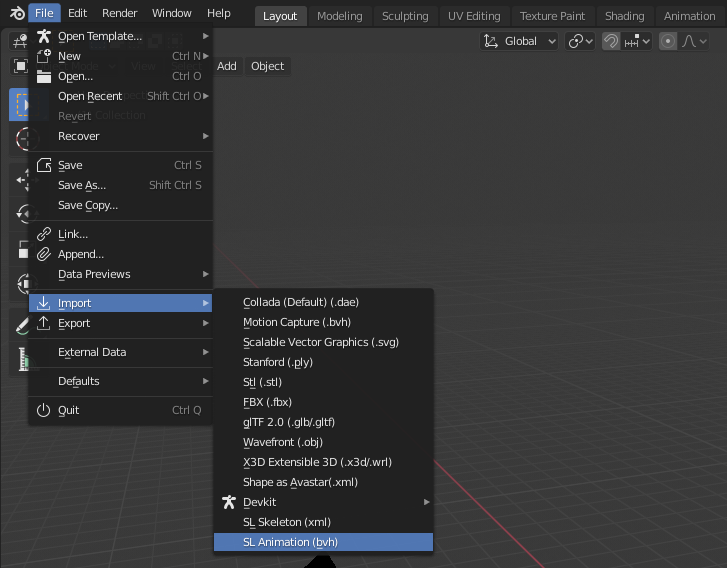
Task: Click the Link chain icon
Action: pos(44,234)
